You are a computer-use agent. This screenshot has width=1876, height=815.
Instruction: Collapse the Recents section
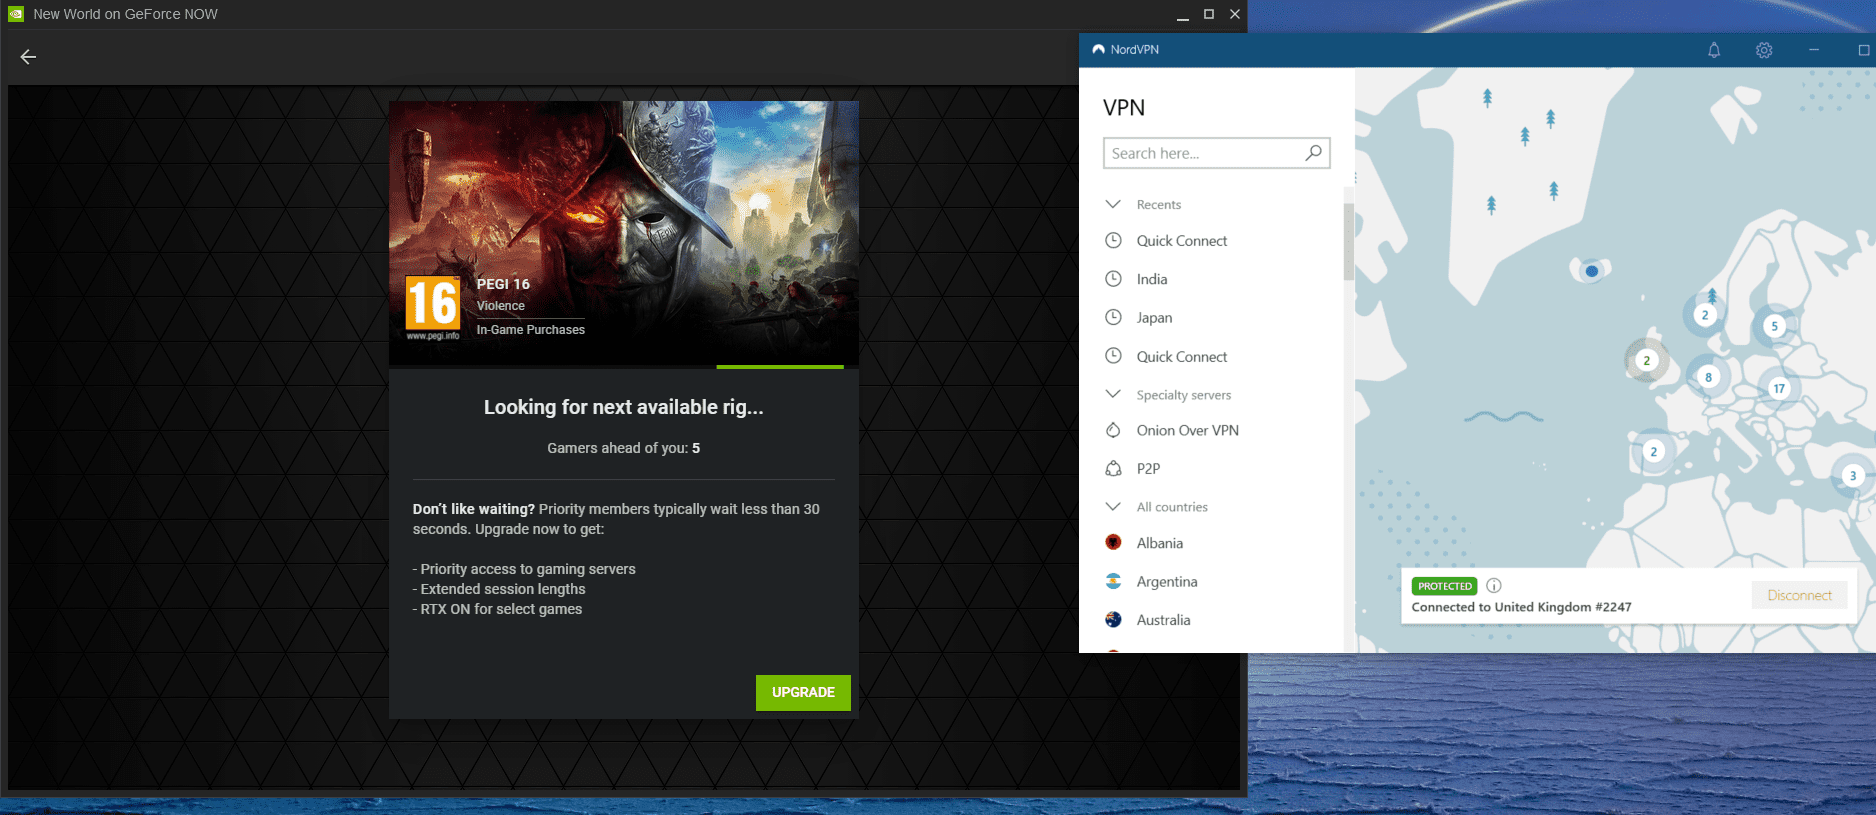(x=1113, y=204)
